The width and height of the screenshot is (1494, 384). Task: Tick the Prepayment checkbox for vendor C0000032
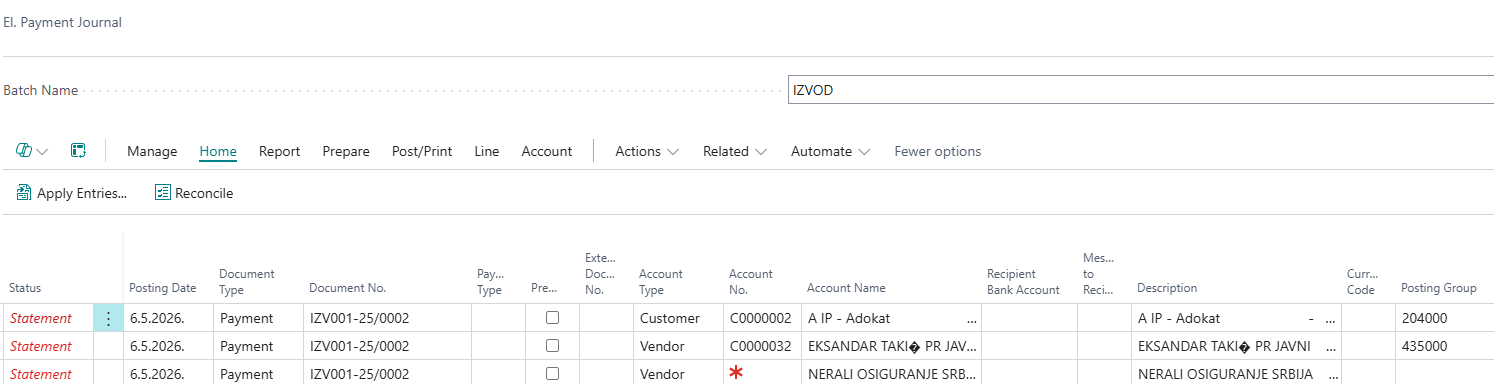(552, 346)
